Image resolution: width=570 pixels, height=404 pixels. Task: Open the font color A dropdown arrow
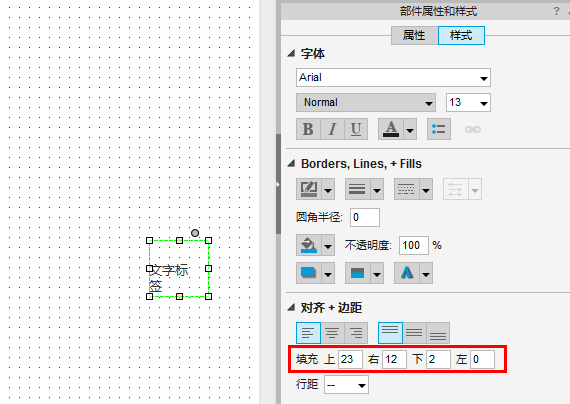[410, 129]
